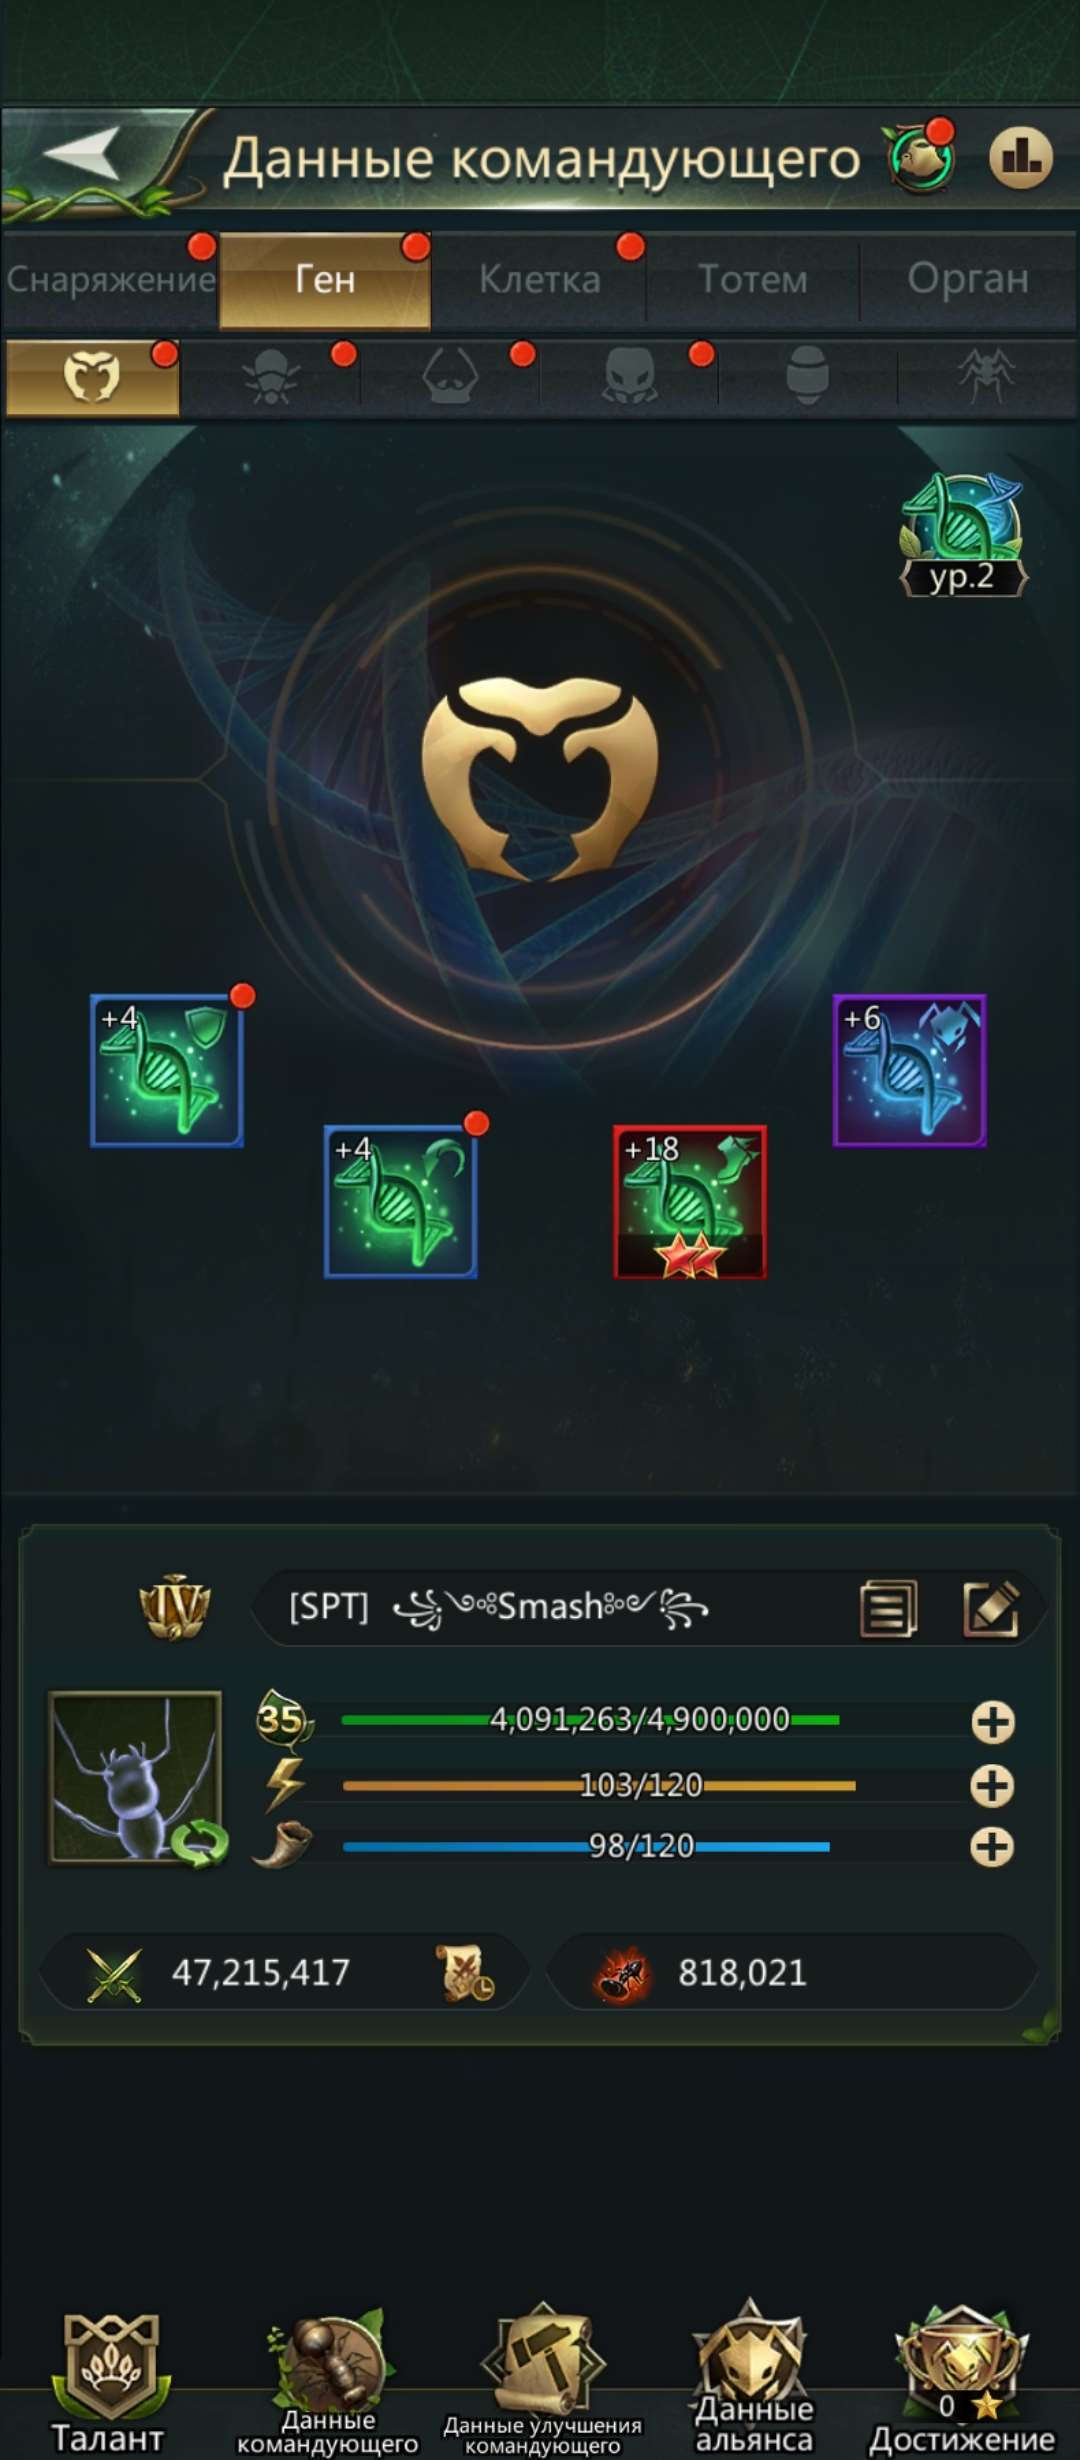Open the Тотем tab
The height and width of the screenshot is (2460, 1080).
pyautogui.click(x=752, y=279)
